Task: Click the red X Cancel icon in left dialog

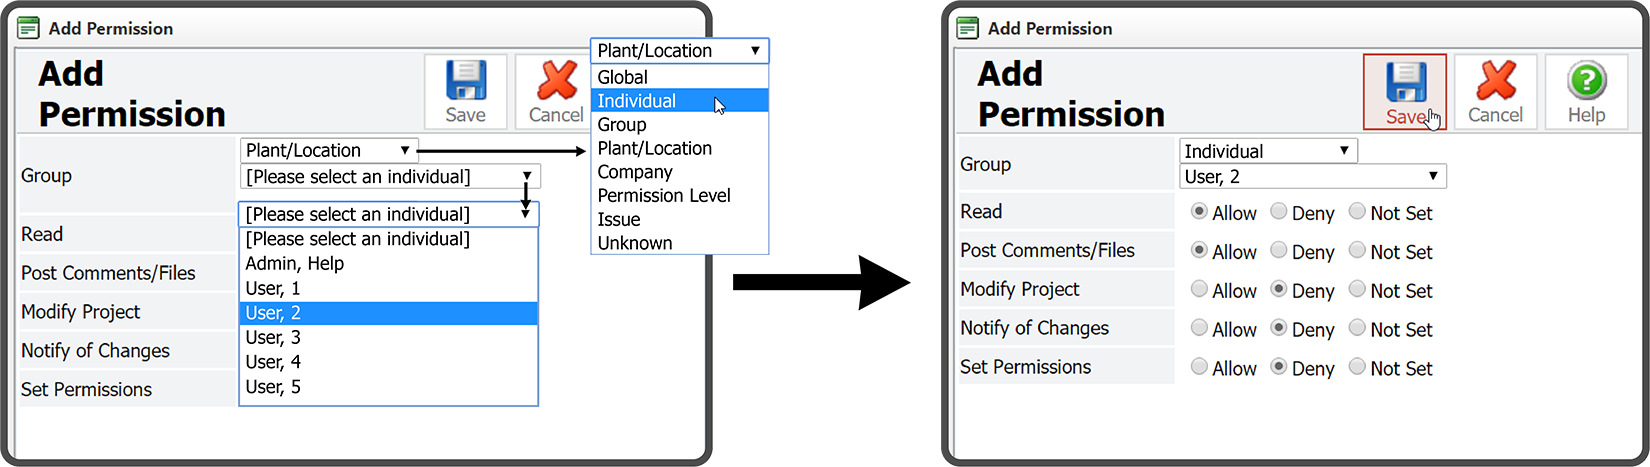Action: pos(556,82)
